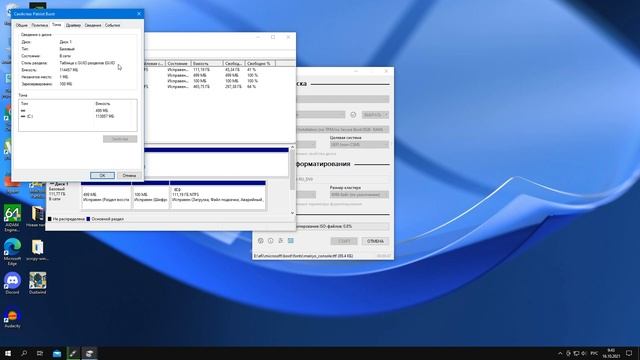Viewport: 640px width, 360px height.
Task: Open Rufus about info icon
Action: [271, 241]
